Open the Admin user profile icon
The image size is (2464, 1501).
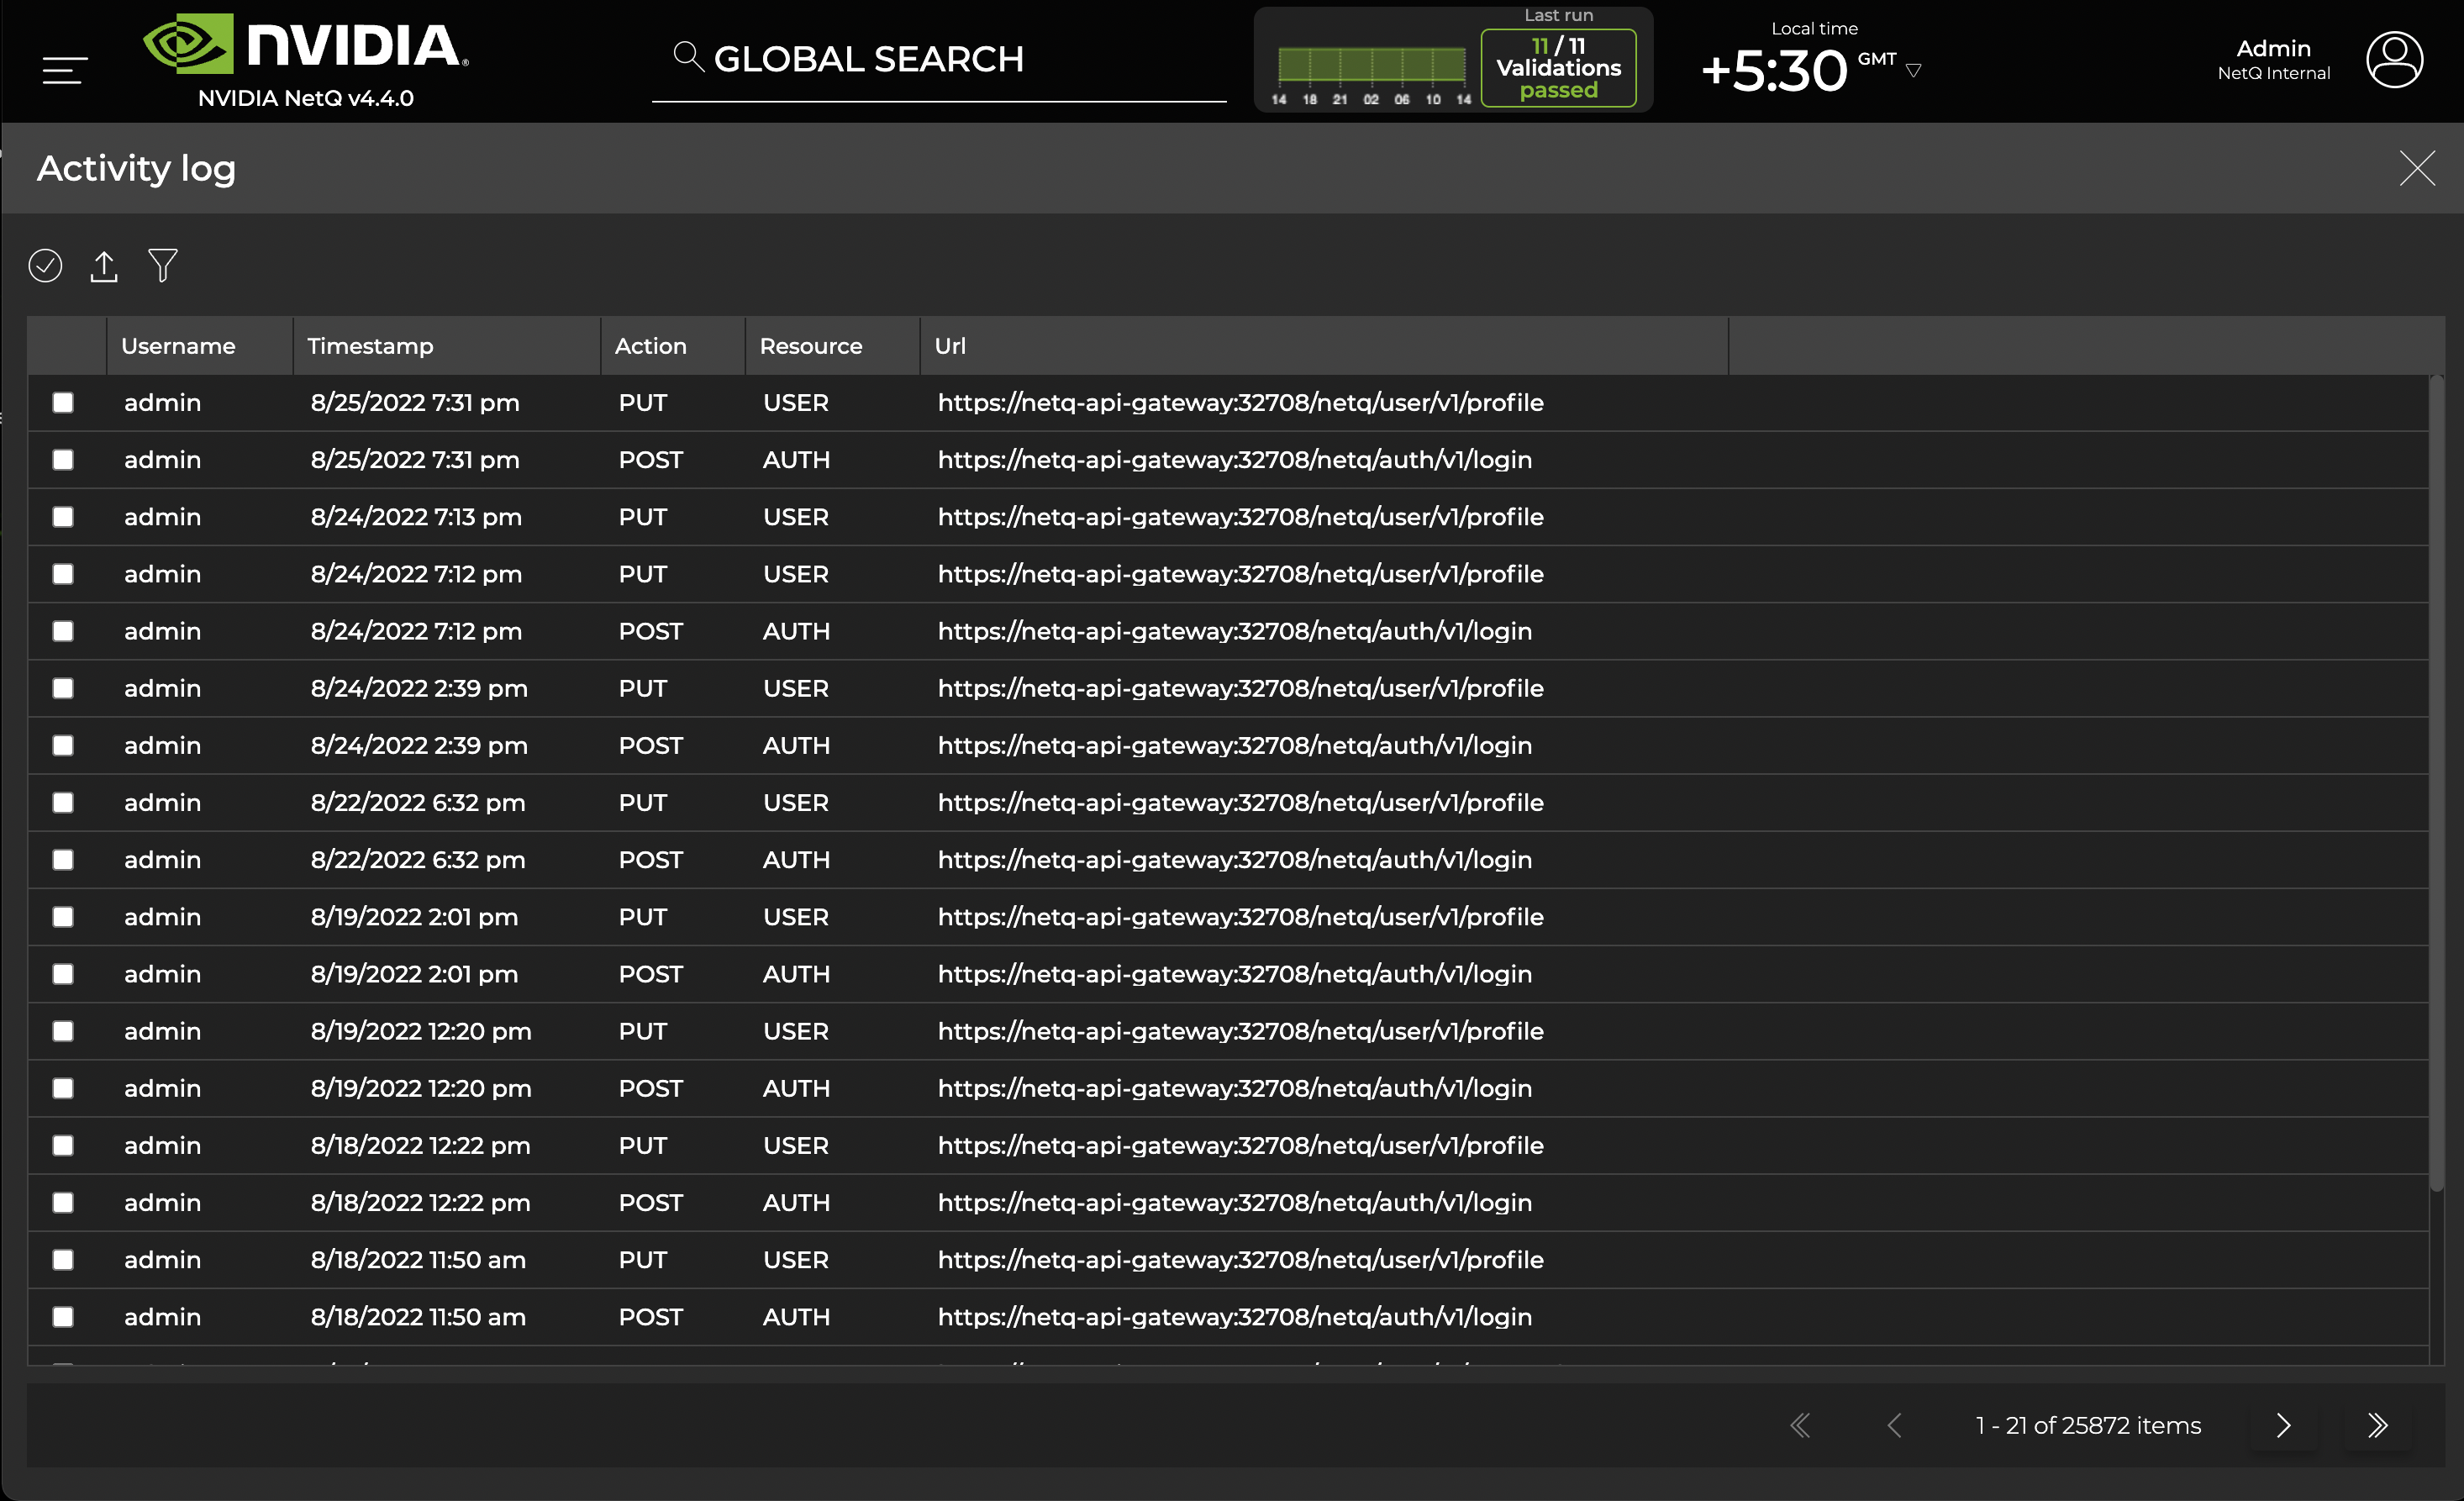(2393, 60)
